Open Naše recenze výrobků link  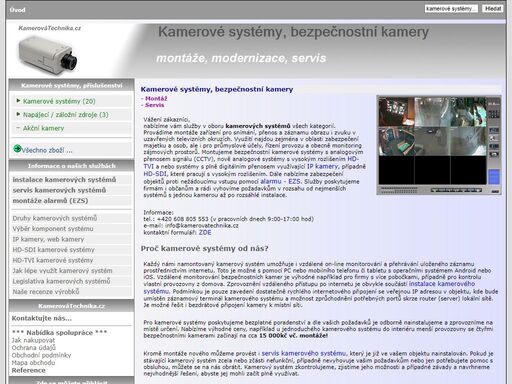[46, 292]
